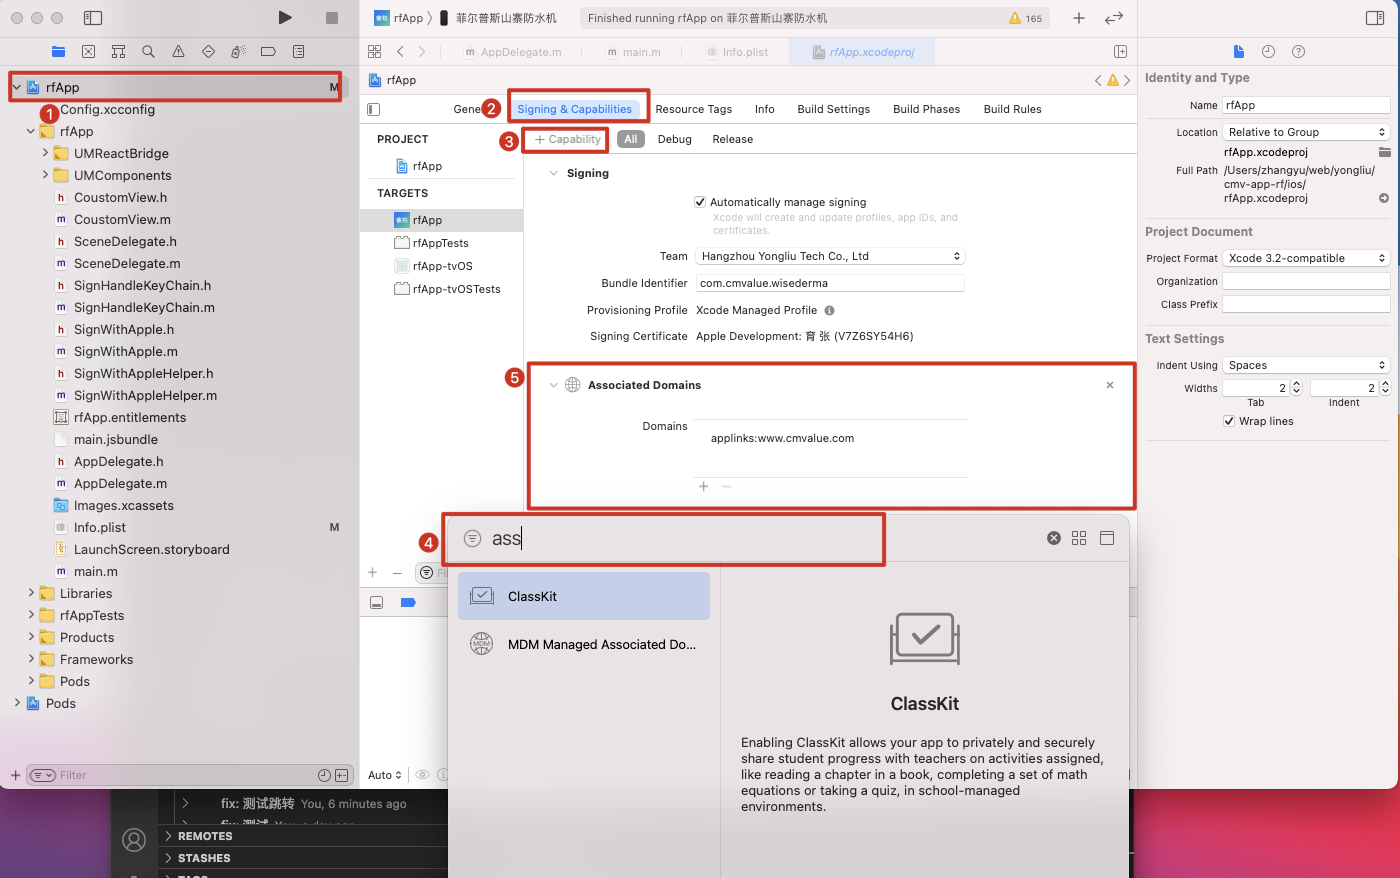Open the Library with plus button

coord(1079,18)
